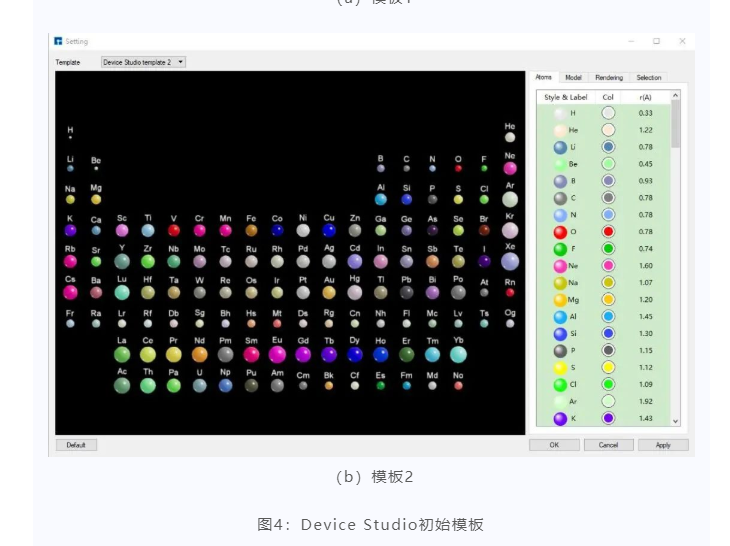This screenshot has height=546, width=730.
Task: Select the Eu atom in periodic table
Action: click(x=277, y=355)
